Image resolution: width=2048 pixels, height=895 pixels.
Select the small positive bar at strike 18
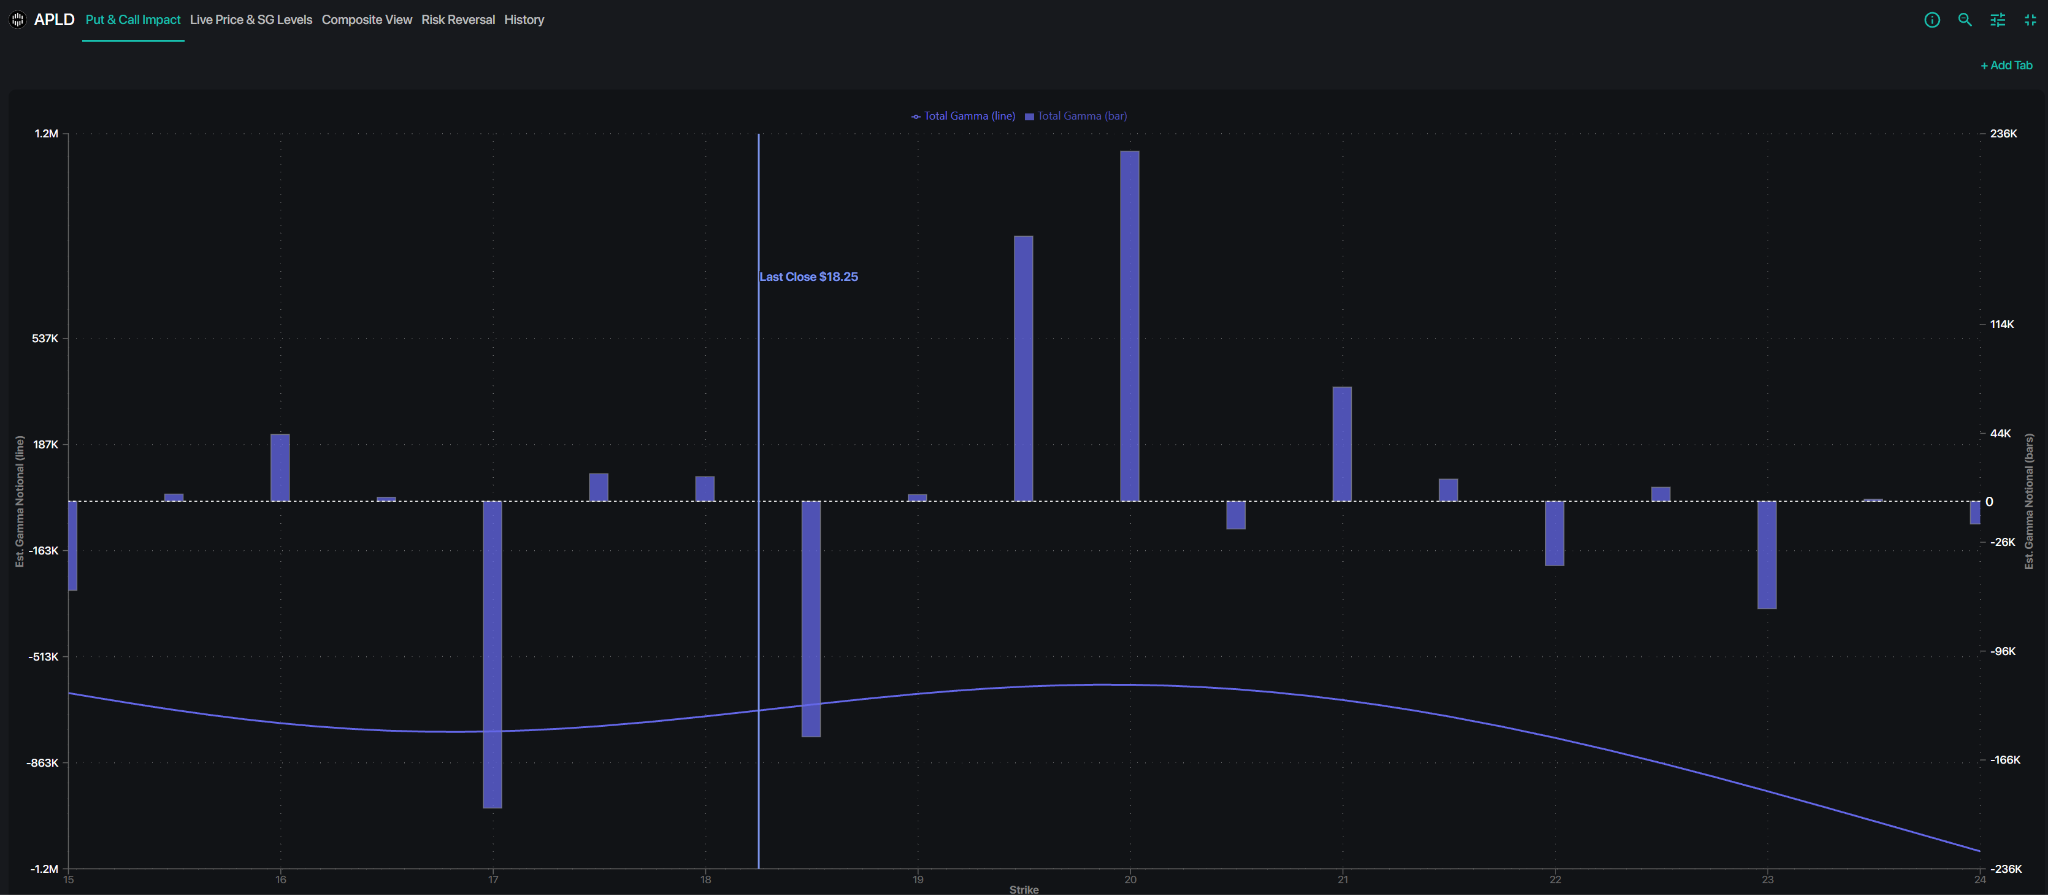(x=705, y=488)
